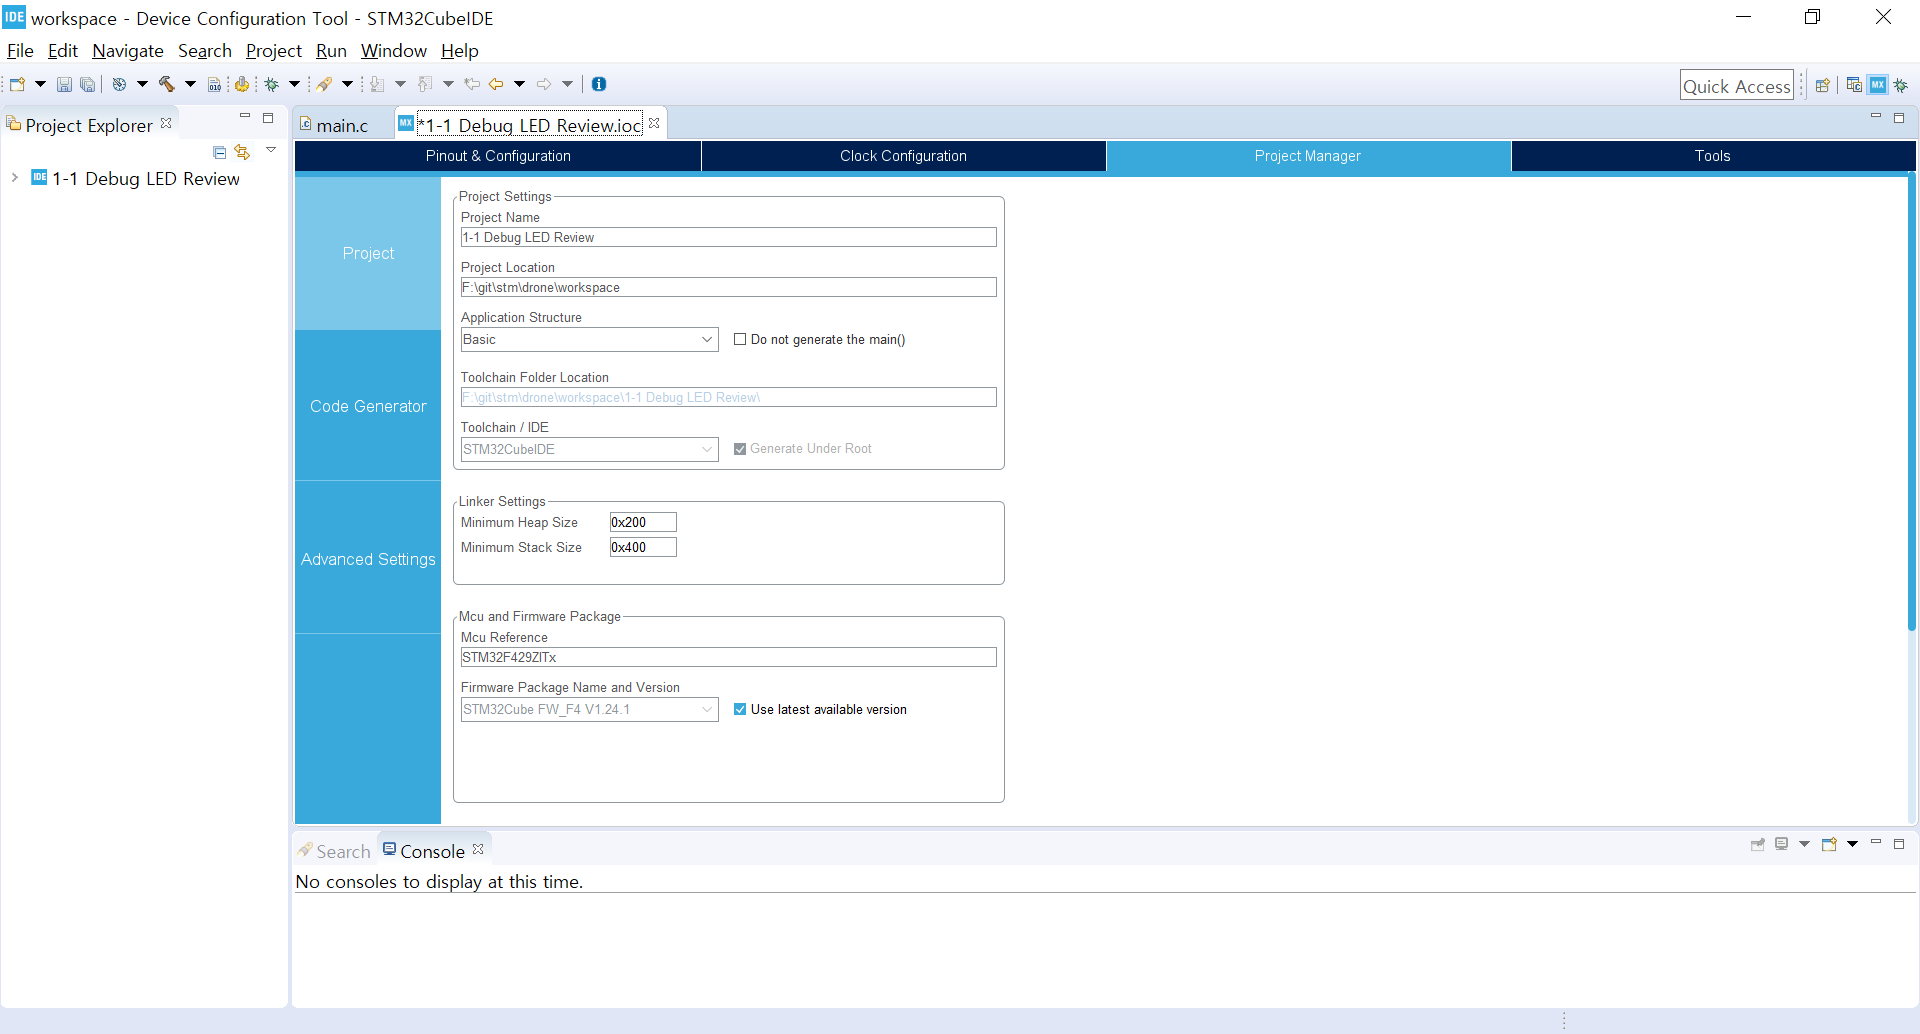Image resolution: width=1920 pixels, height=1034 pixels.
Task: Click the Mcu Reference field STM32F429ZITx
Action: (728, 657)
